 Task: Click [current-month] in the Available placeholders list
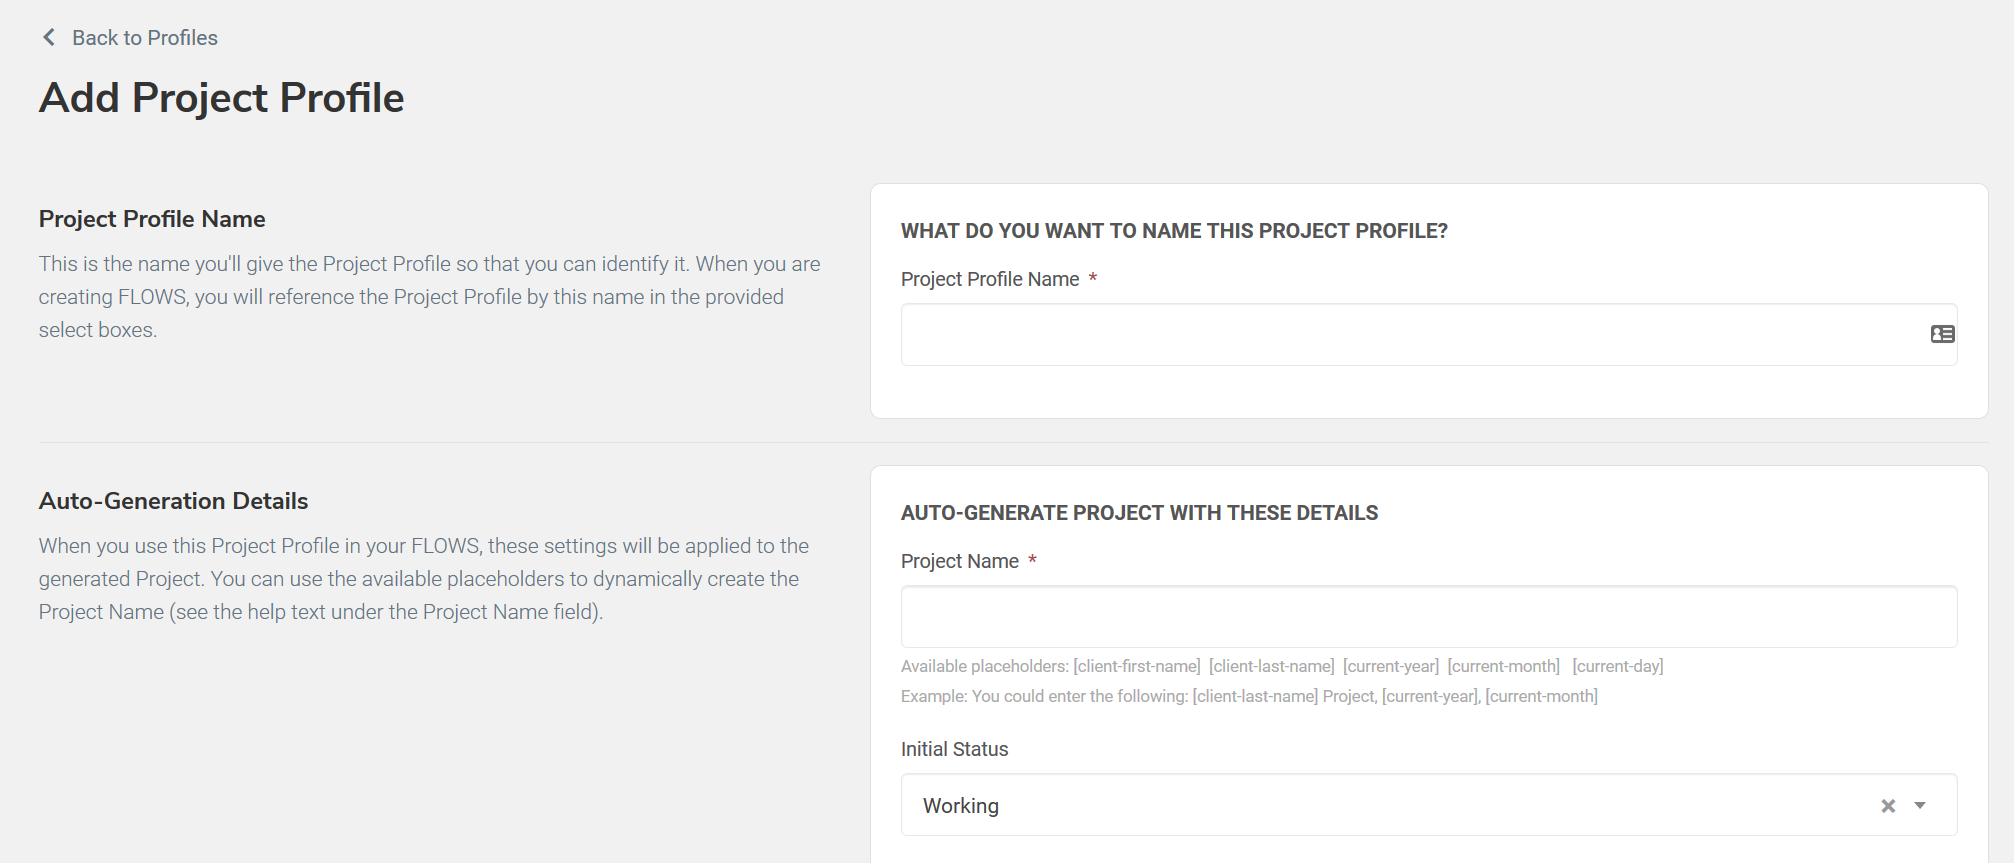(x=1503, y=667)
